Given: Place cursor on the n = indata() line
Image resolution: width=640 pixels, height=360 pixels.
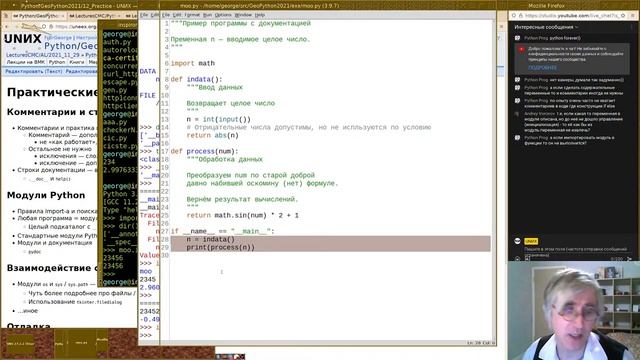Looking at the screenshot, I should (211, 239).
